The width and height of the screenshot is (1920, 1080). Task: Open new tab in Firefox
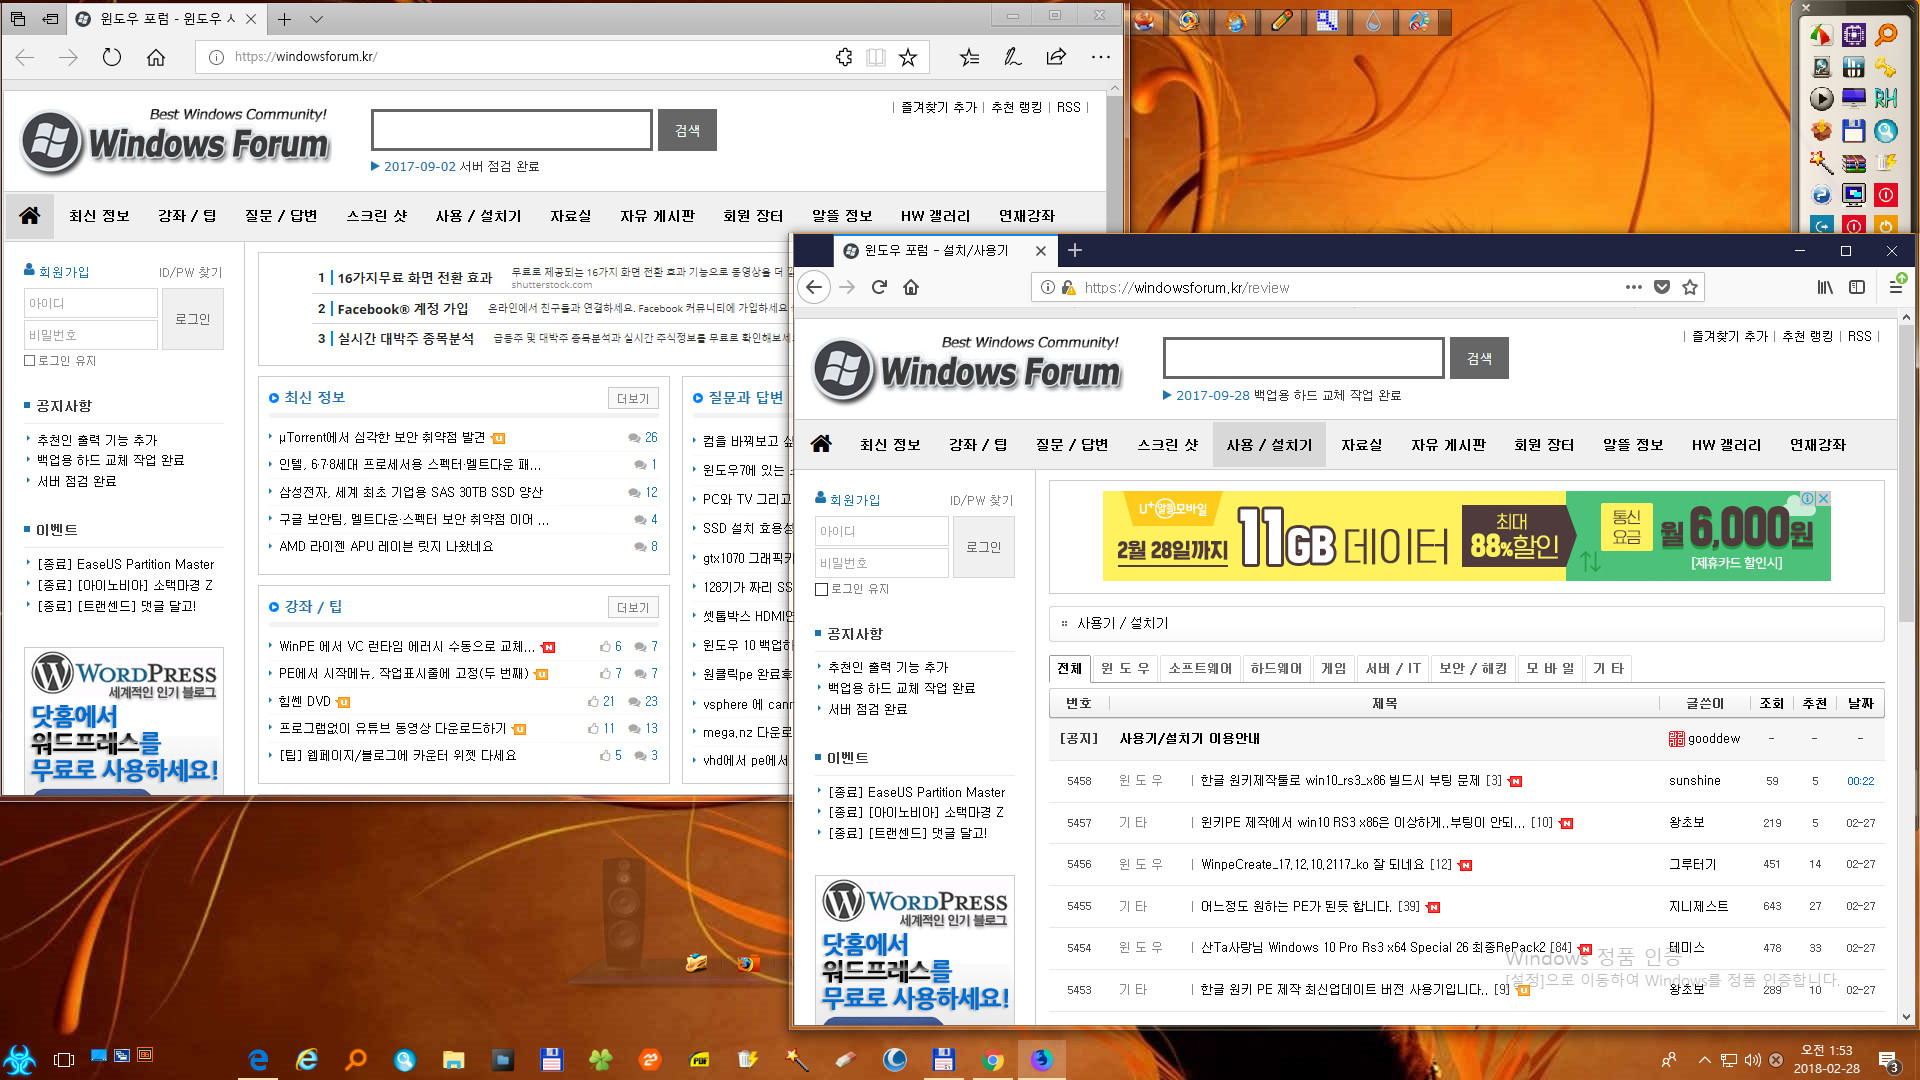(x=1075, y=250)
